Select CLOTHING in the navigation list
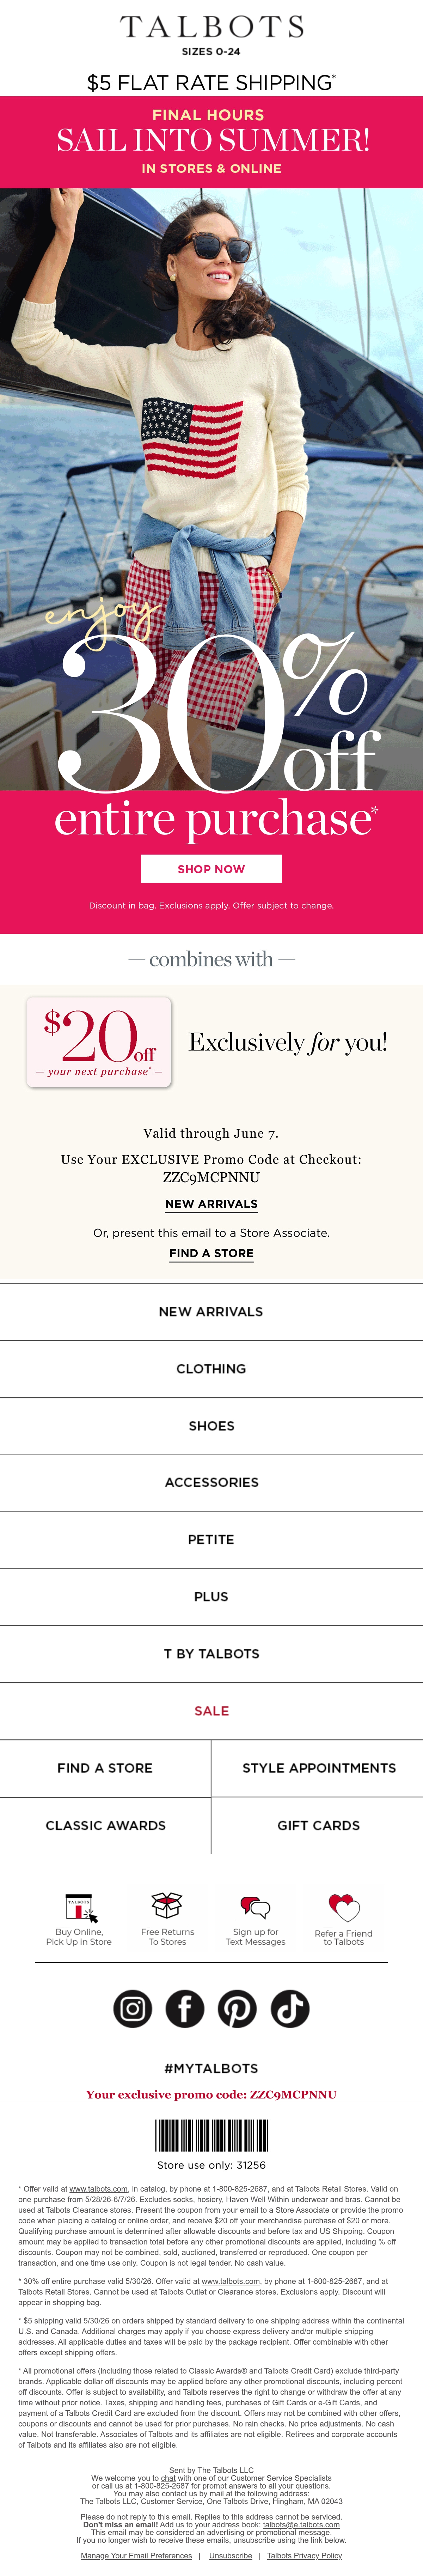Viewport: 423px width, 2576px height. click(211, 1369)
